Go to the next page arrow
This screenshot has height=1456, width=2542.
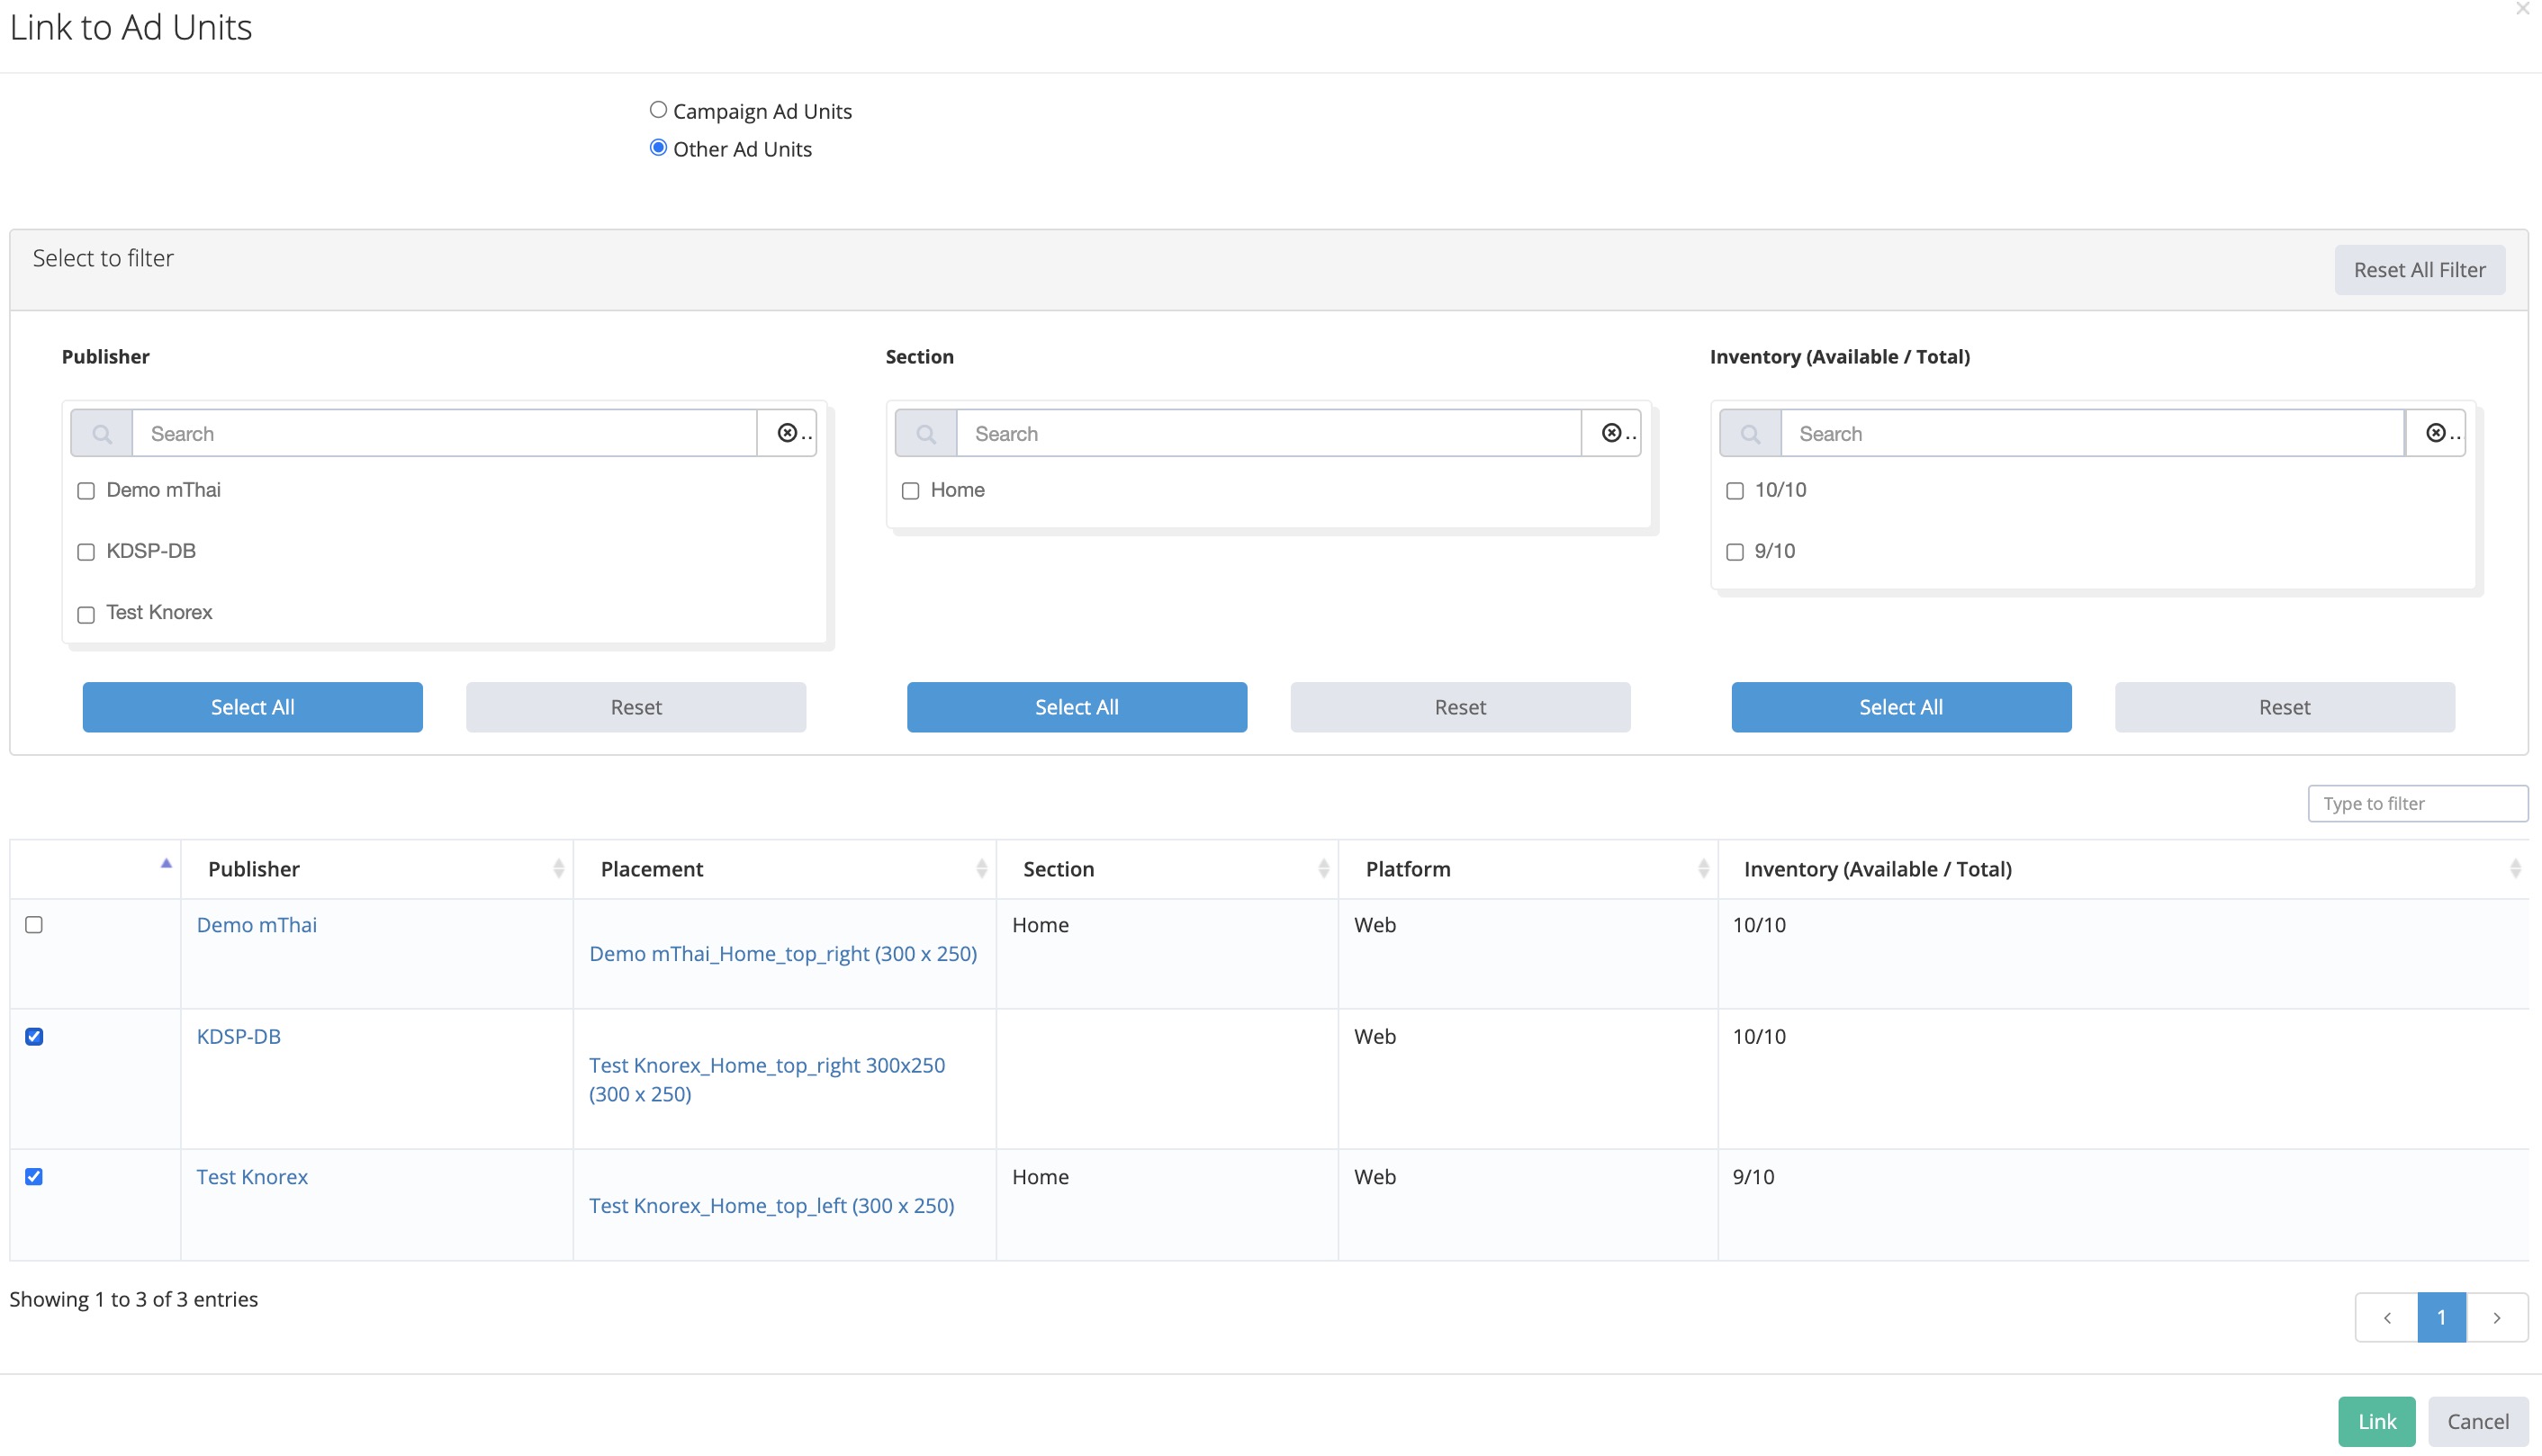point(2497,1318)
